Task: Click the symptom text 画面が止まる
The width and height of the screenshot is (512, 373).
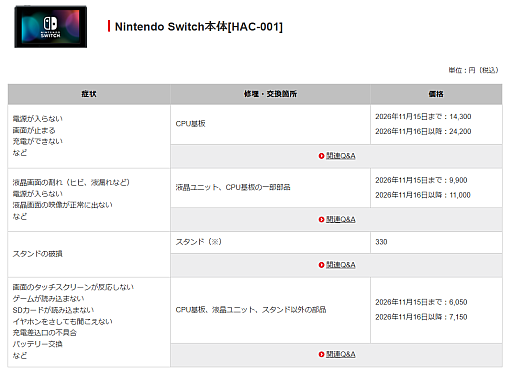Action: [x=34, y=130]
